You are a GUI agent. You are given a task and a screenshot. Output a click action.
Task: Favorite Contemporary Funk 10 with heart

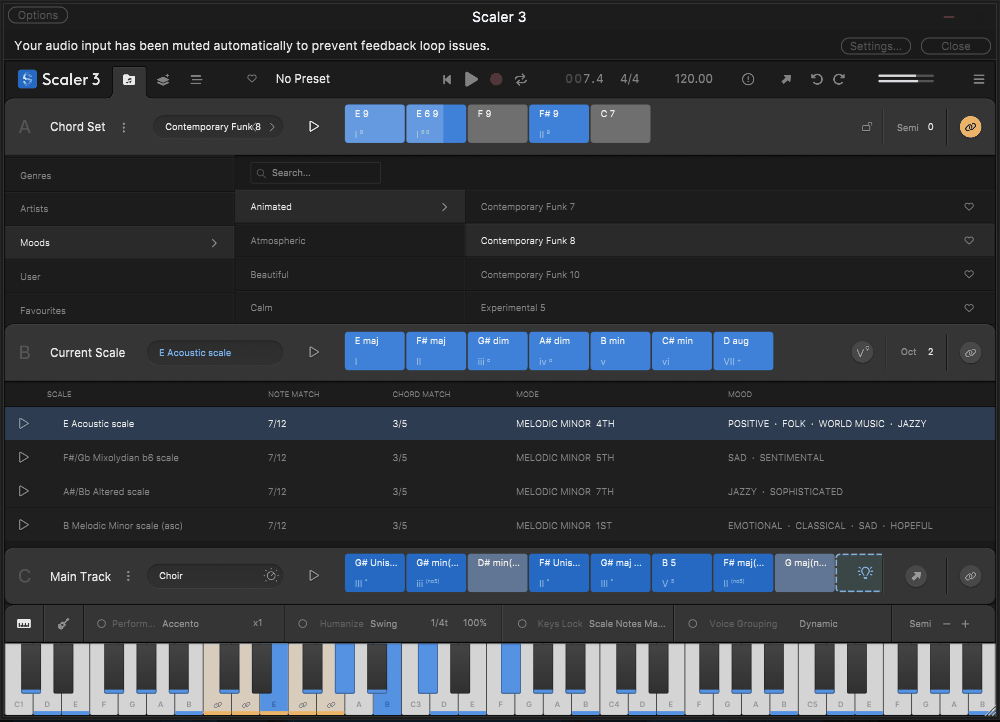(969, 274)
